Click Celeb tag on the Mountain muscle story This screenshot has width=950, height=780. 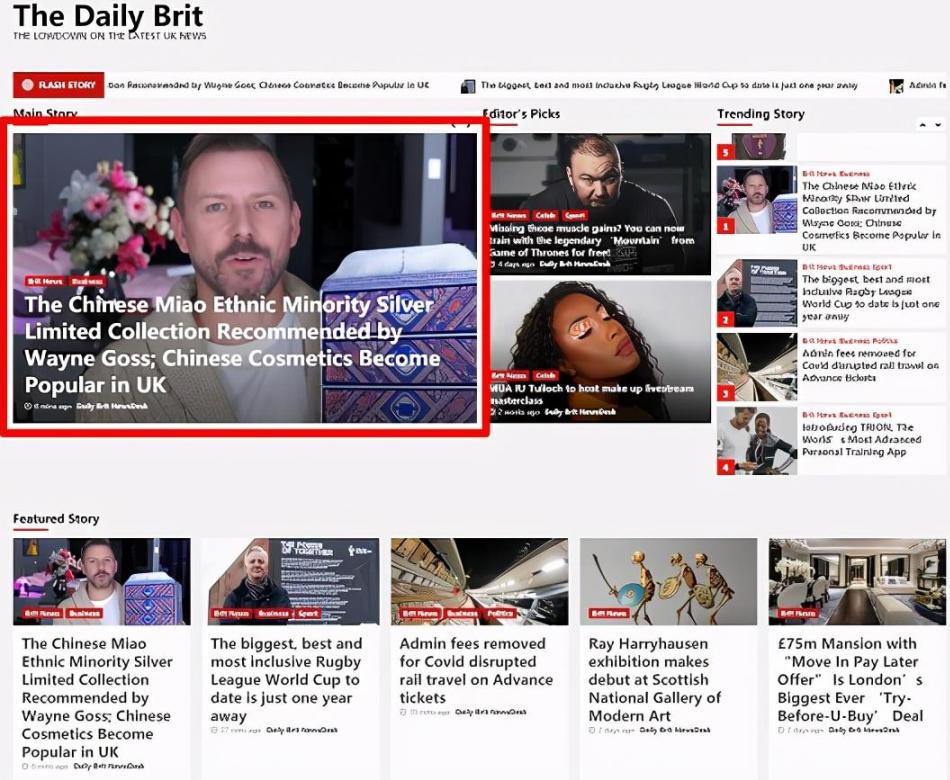coord(545,215)
